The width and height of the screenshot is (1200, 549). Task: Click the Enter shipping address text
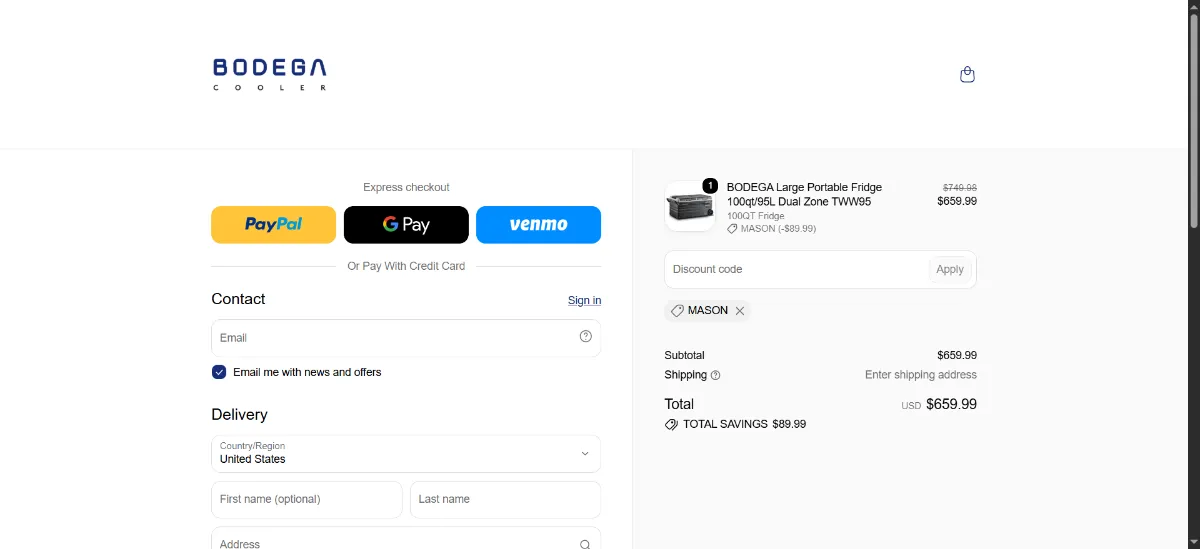pos(921,375)
